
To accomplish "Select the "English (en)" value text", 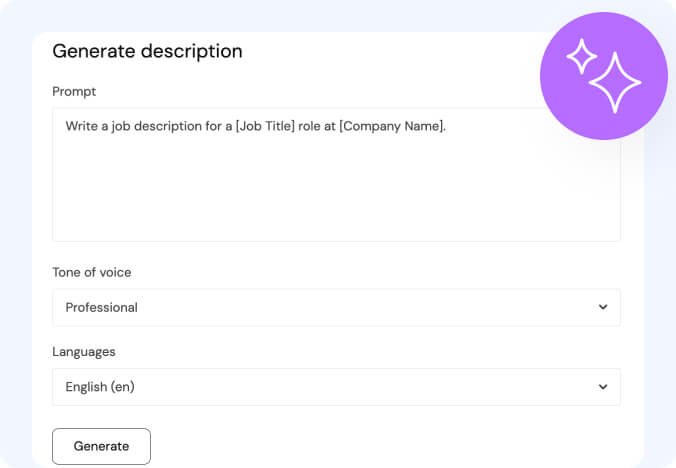I will click(x=100, y=387).
